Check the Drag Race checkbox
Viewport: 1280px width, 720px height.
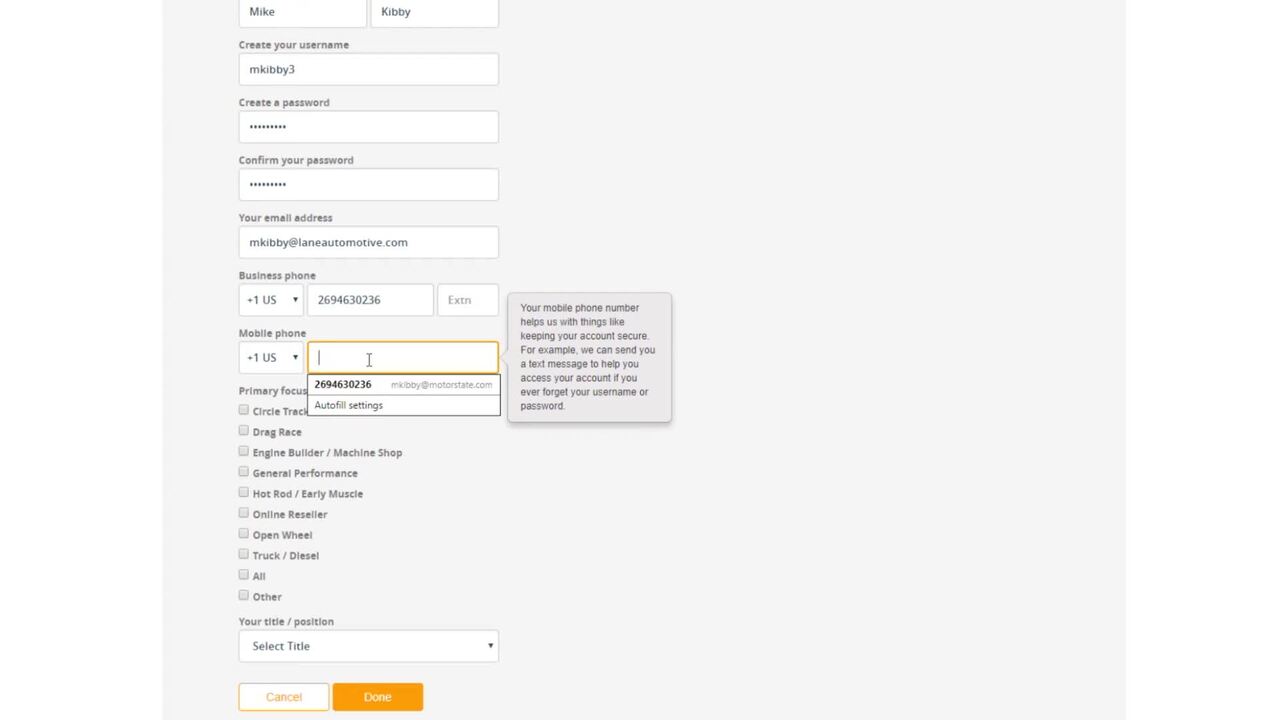coord(244,431)
